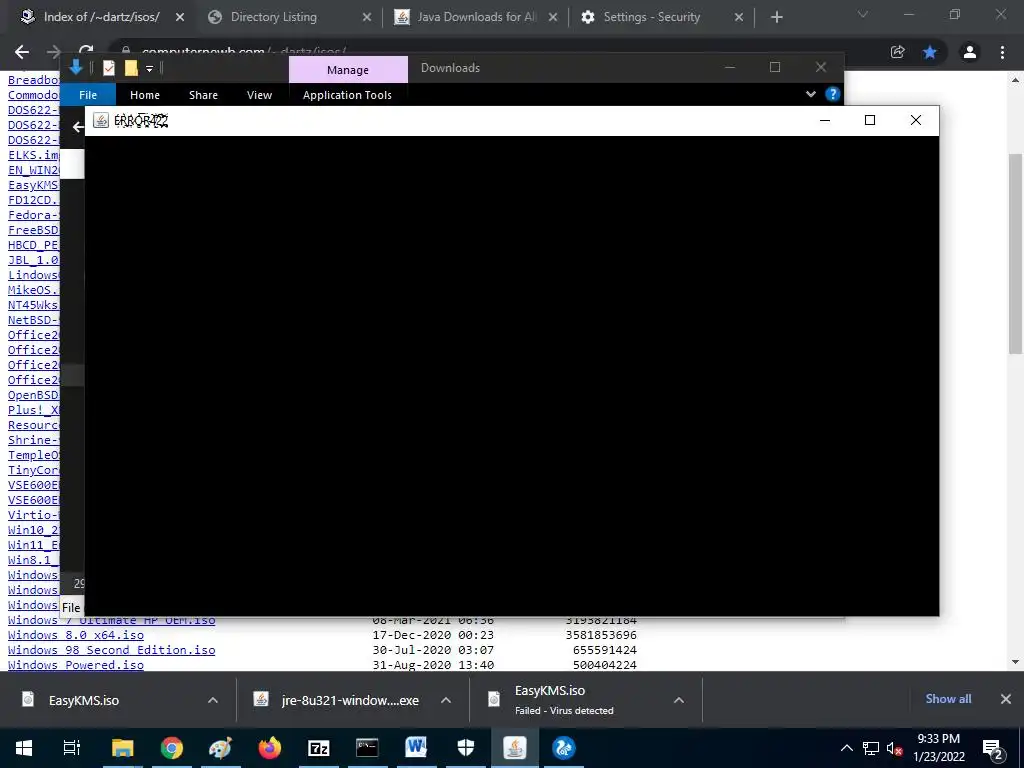Close the Directory Listing tab
1024x768 pixels.
click(366, 18)
